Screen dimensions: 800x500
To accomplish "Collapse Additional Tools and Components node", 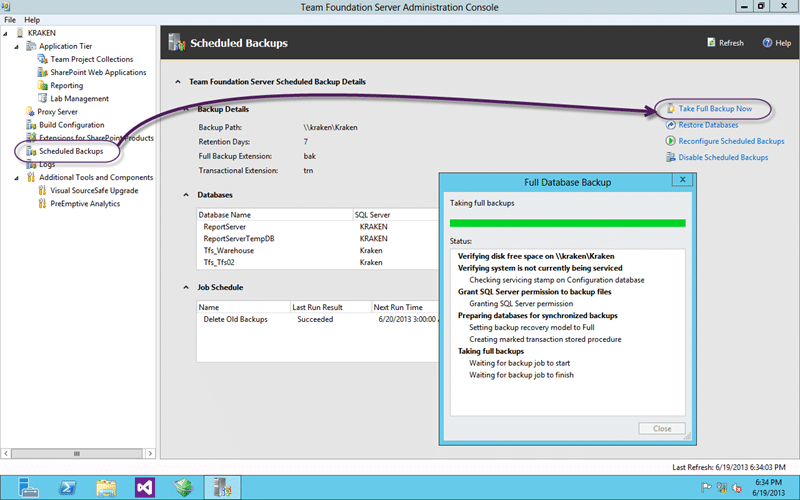I will [17, 178].
